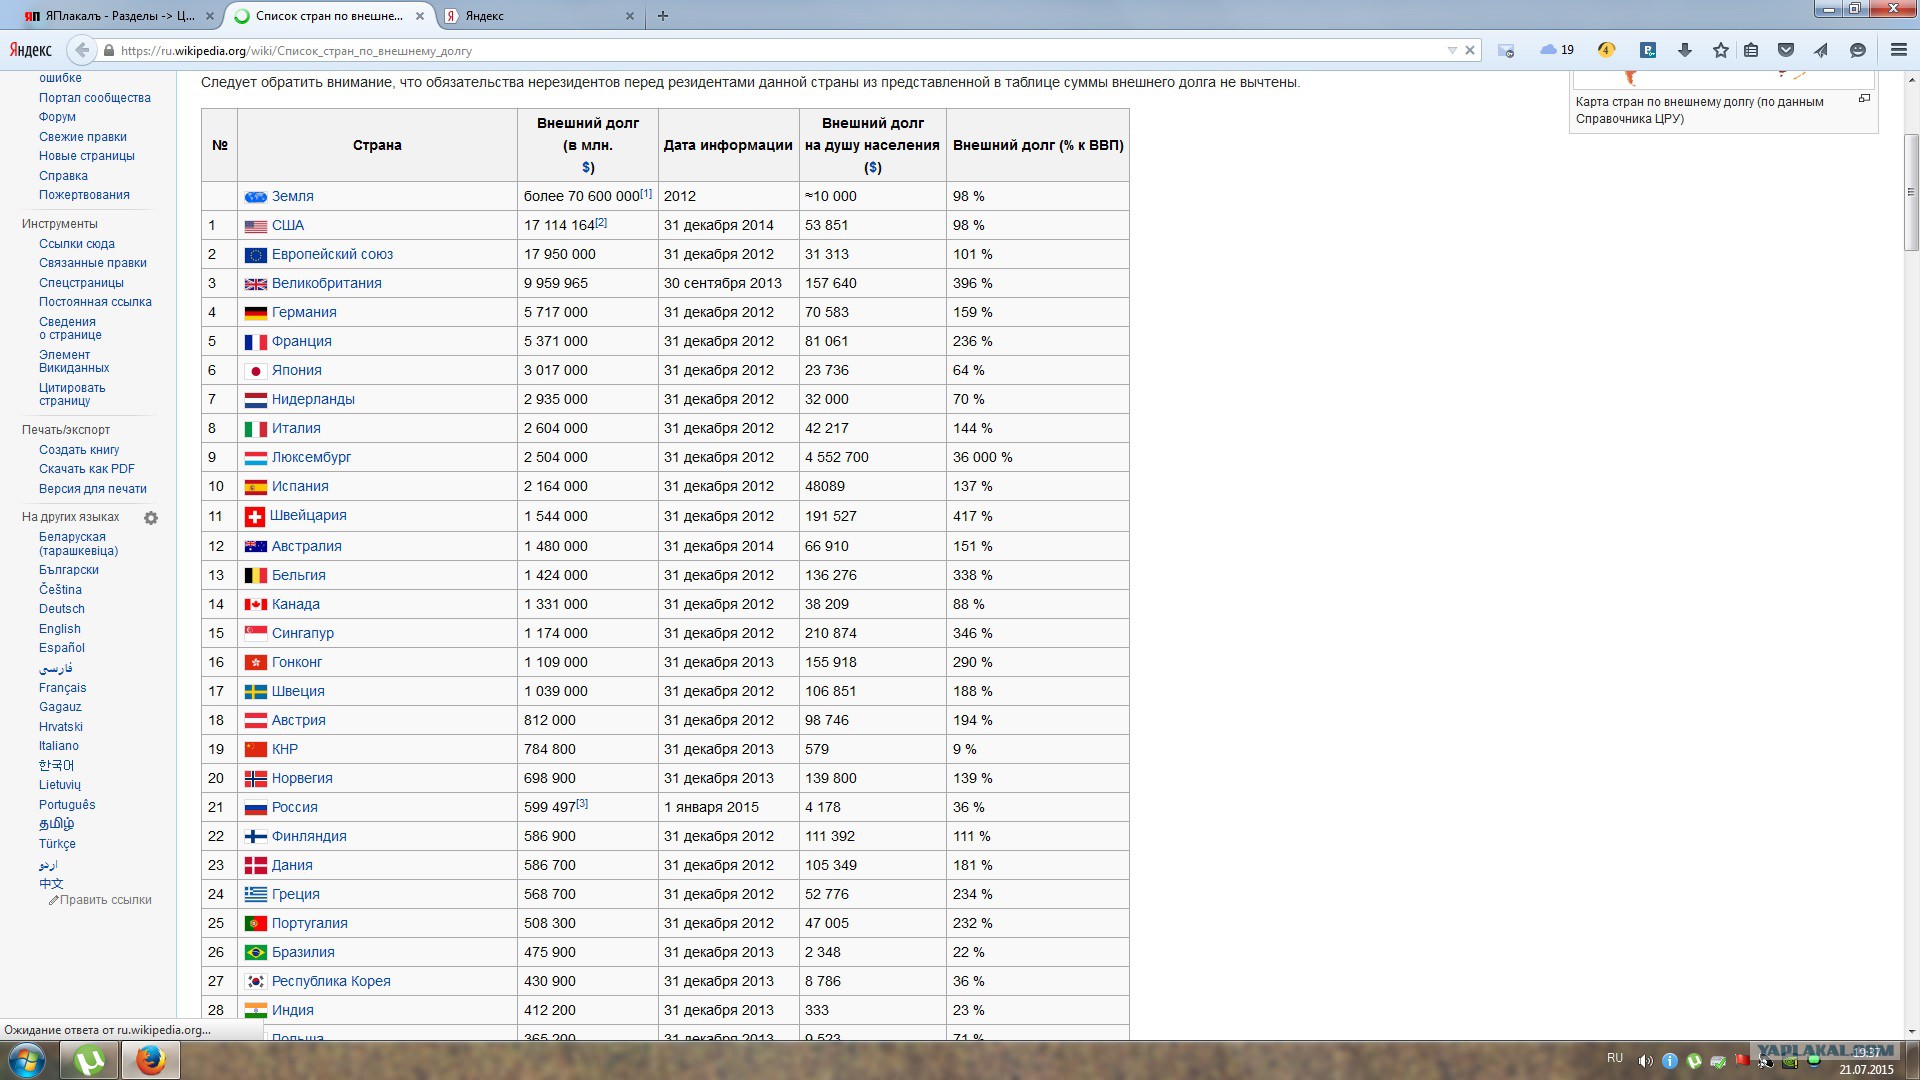Click the show desktop strip
The width and height of the screenshot is (1920, 1080).
[1913, 1060]
